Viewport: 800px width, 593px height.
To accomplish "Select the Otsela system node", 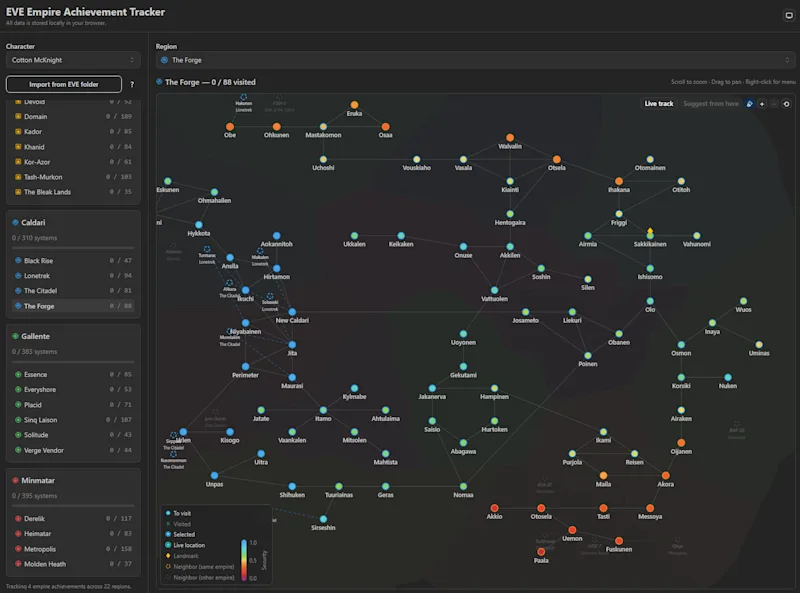I will 557,159.
